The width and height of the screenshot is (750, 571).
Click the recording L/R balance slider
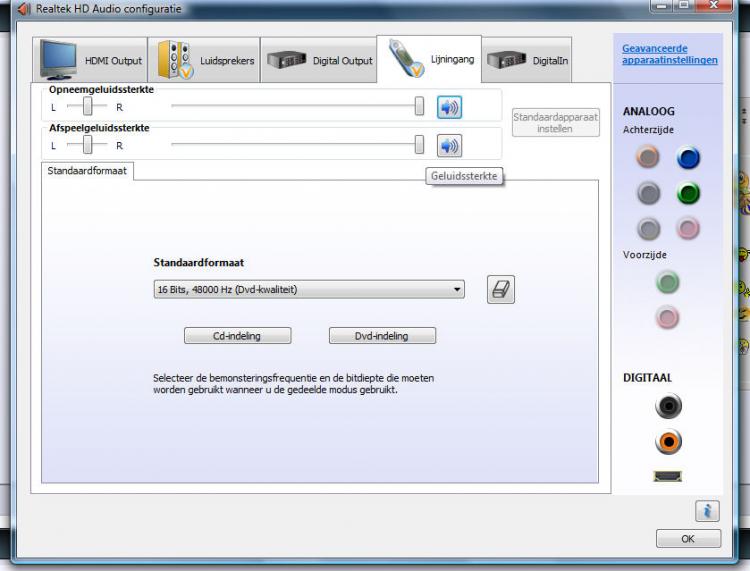pyautogui.click(x=88, y=106)
